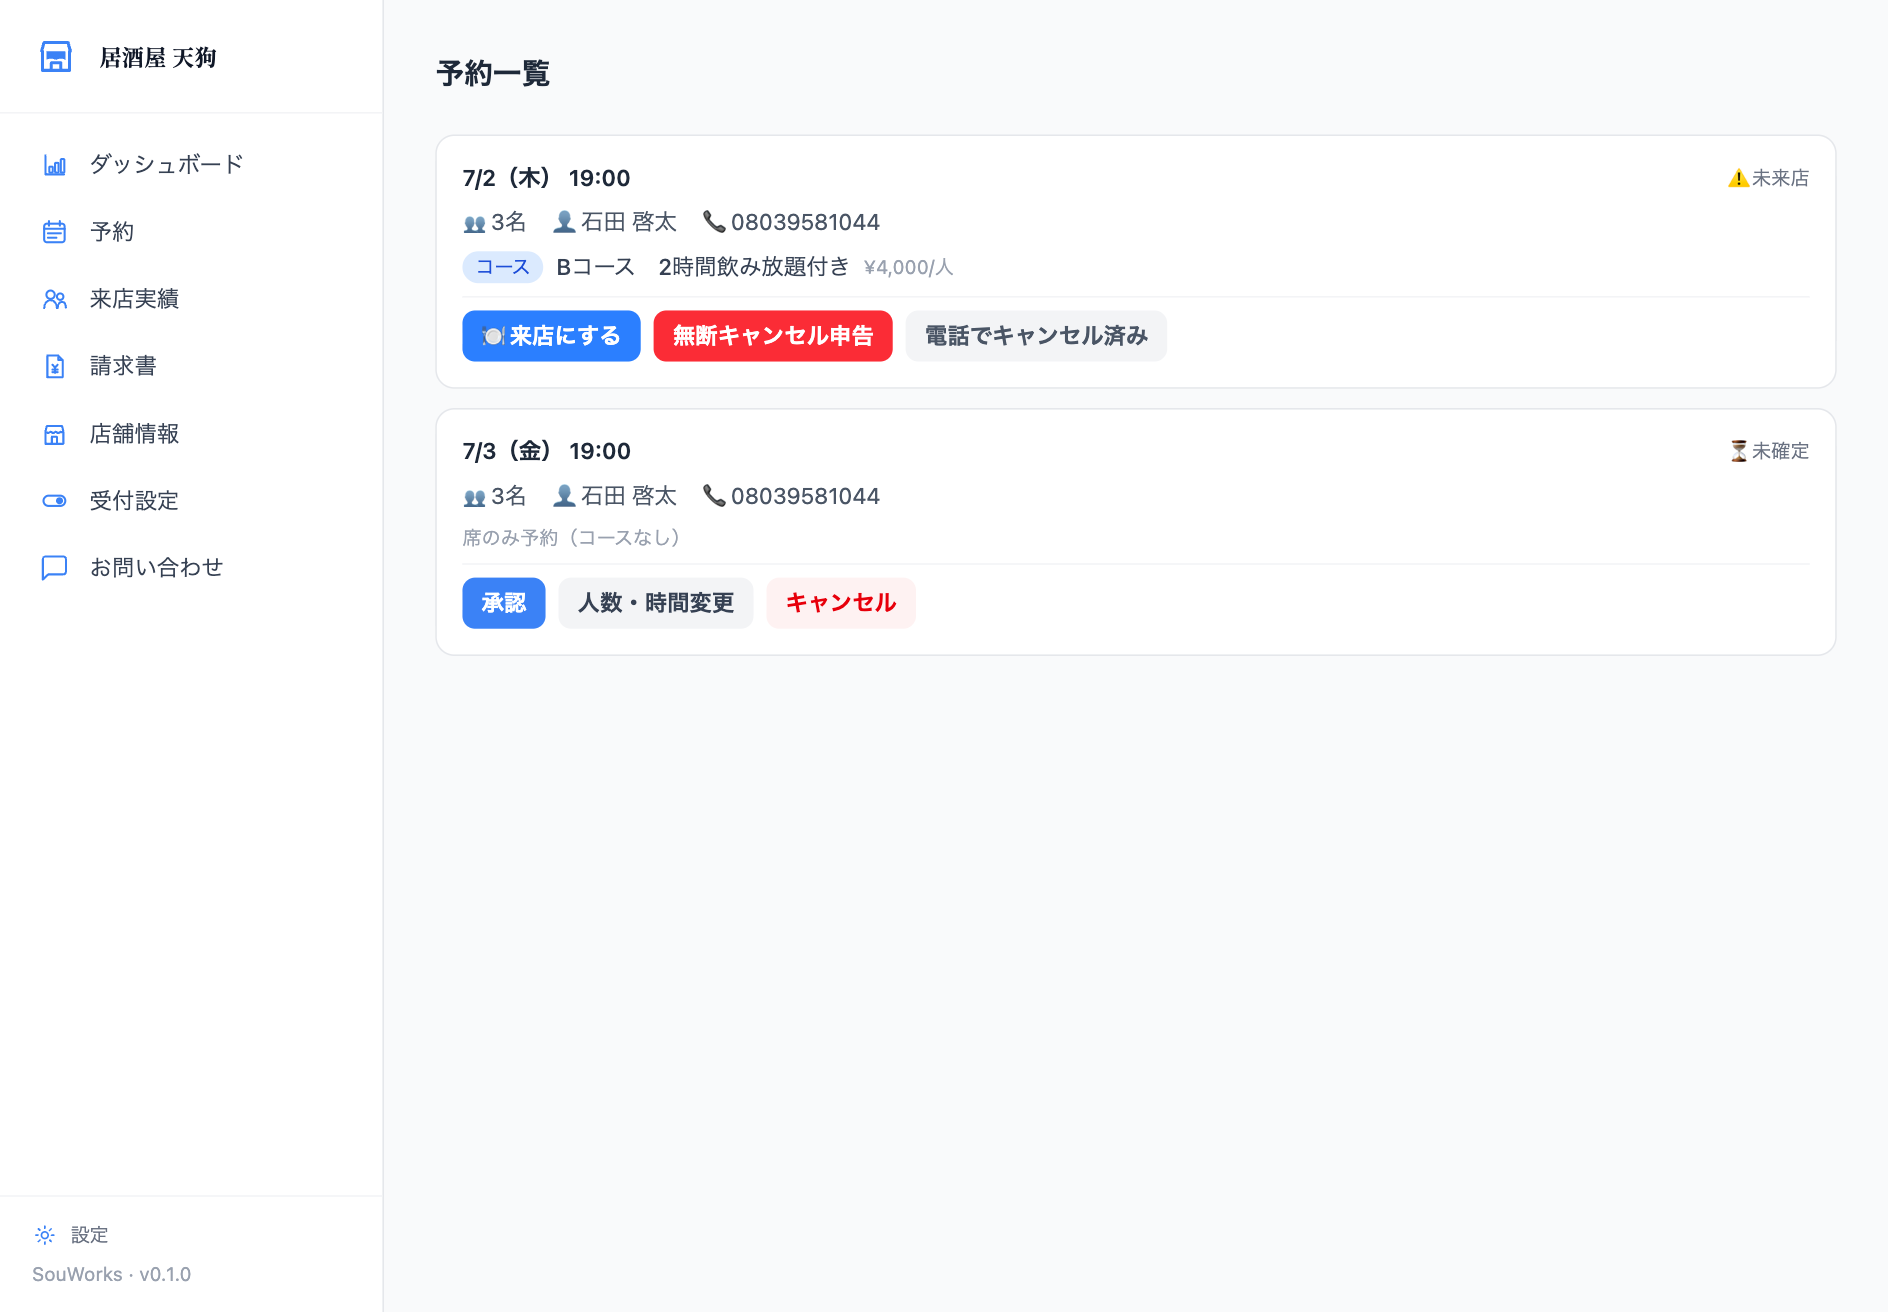Image resolution: width=1888 pixels, height=1312 pixels.
Task: Click the group icon by 3名 on 7/2
Action: pos(475,223)
